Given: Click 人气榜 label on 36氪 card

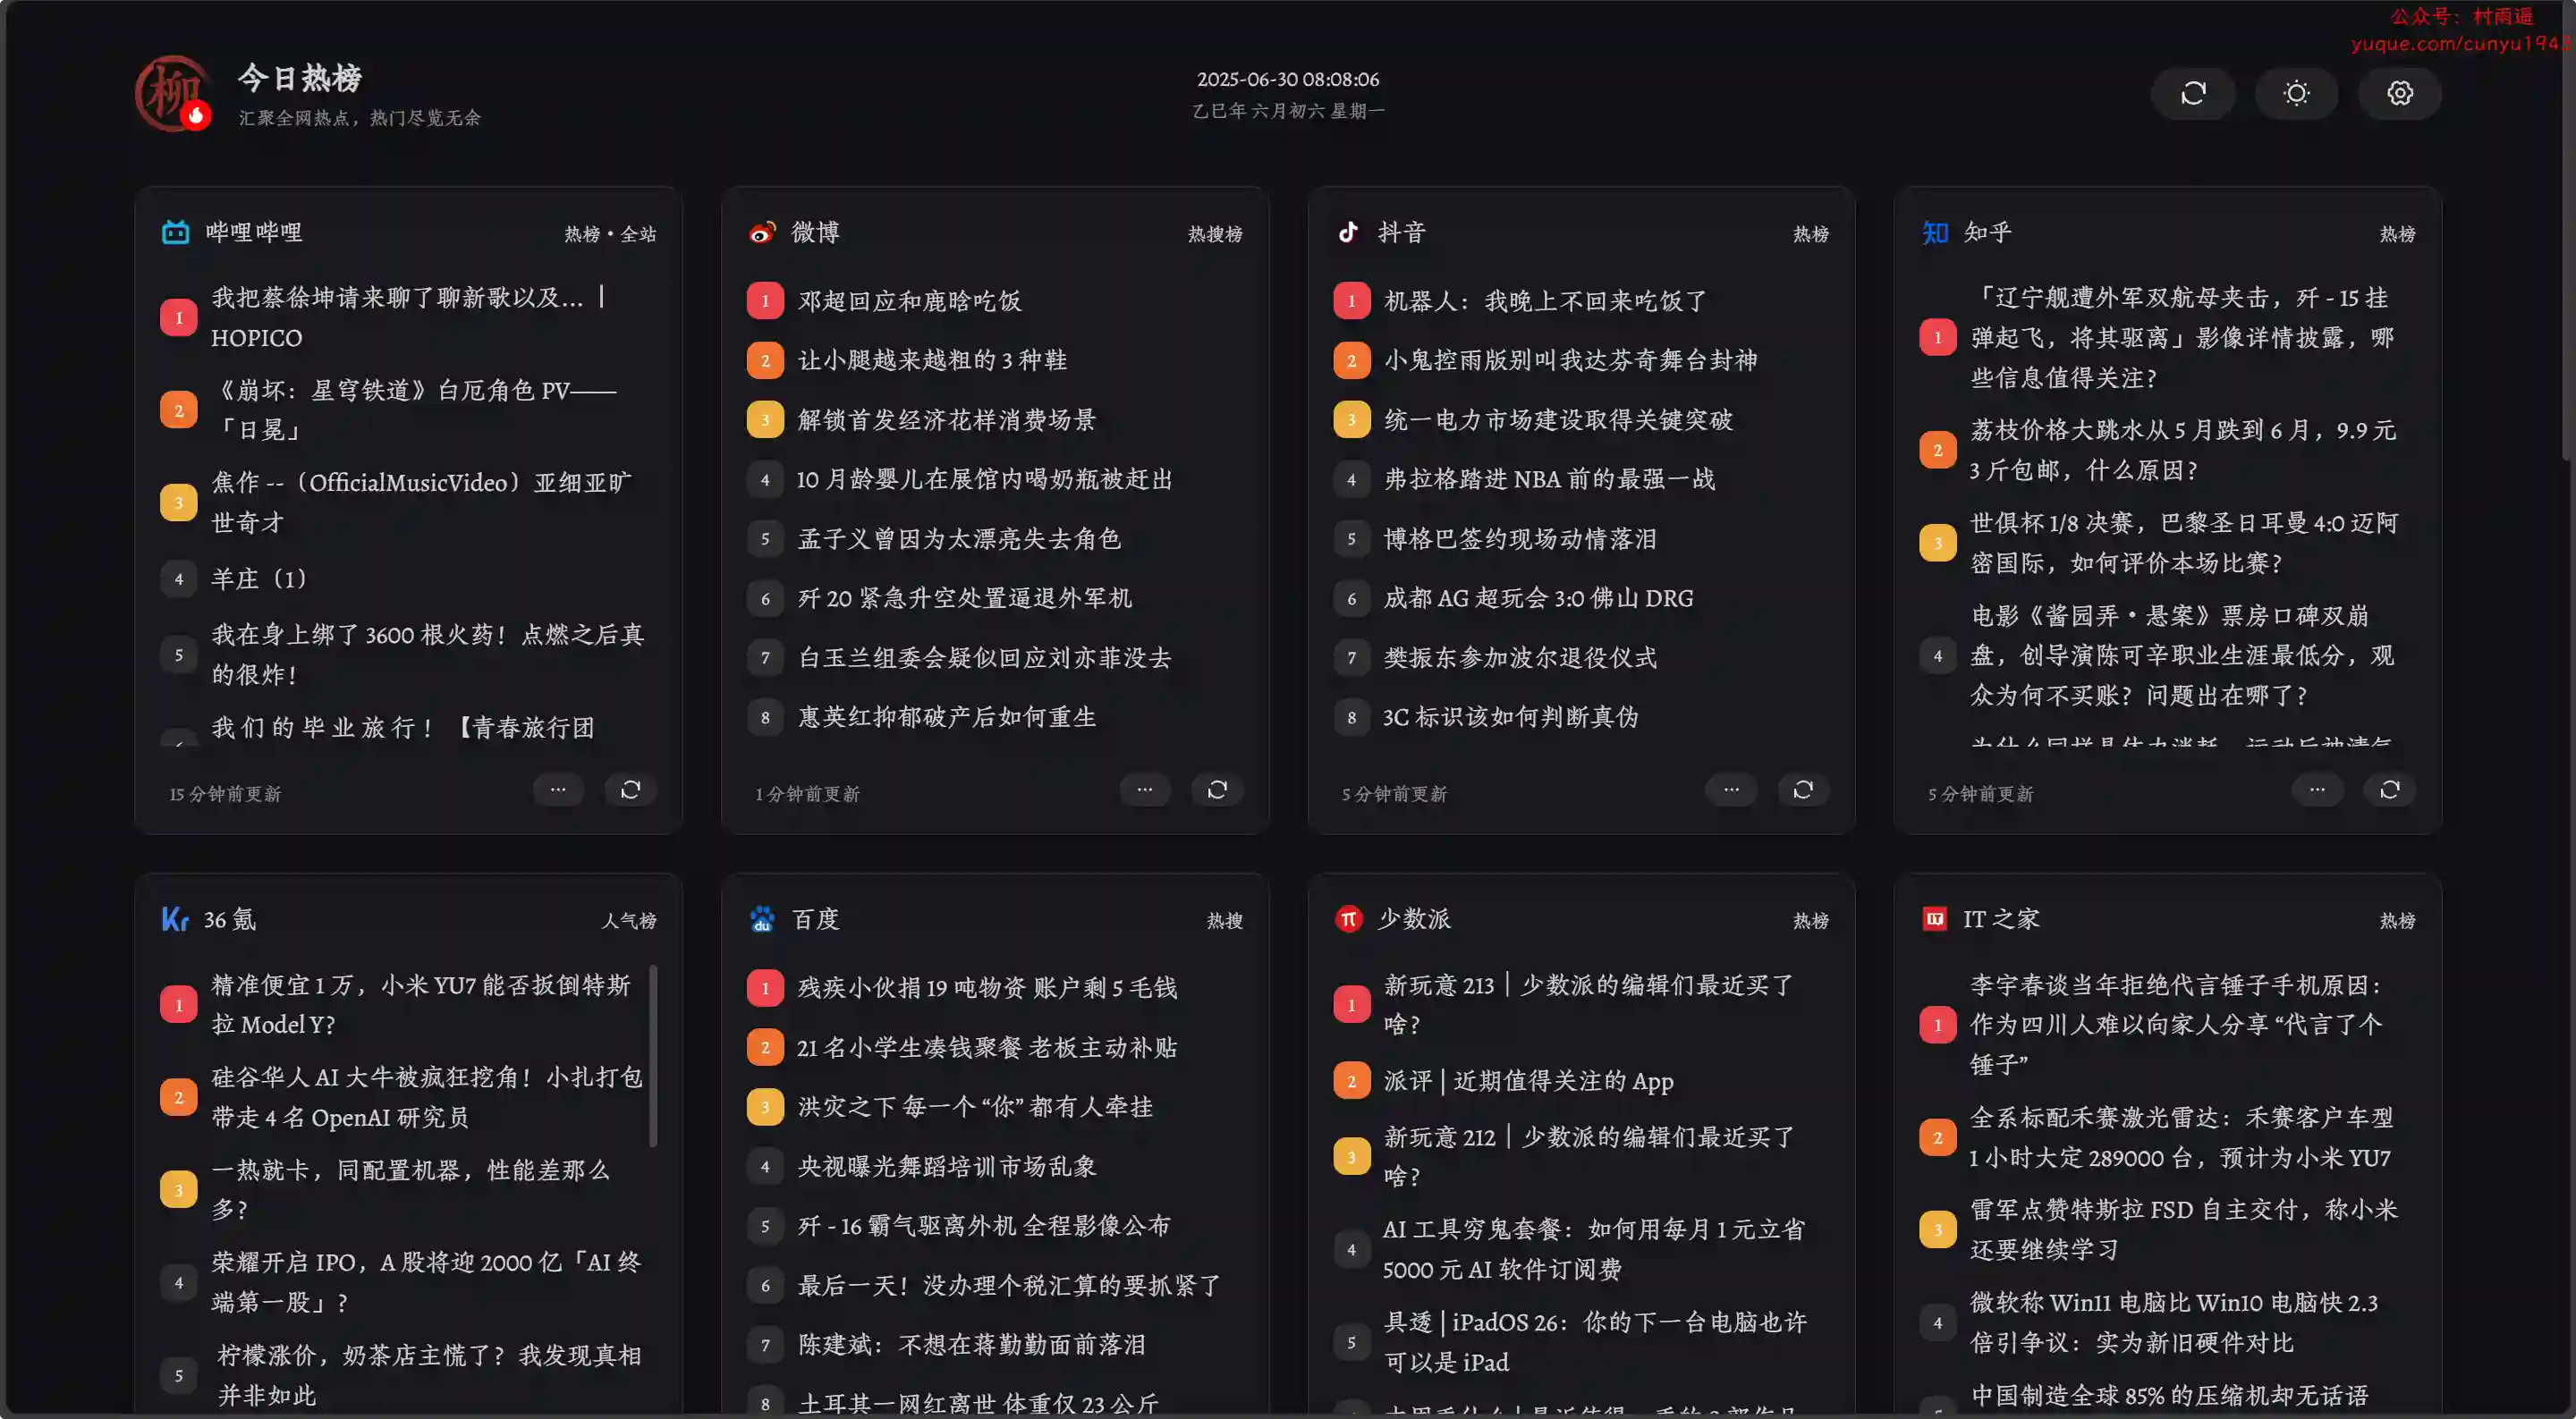Looking at the screenshot, I should click(628, 921).
